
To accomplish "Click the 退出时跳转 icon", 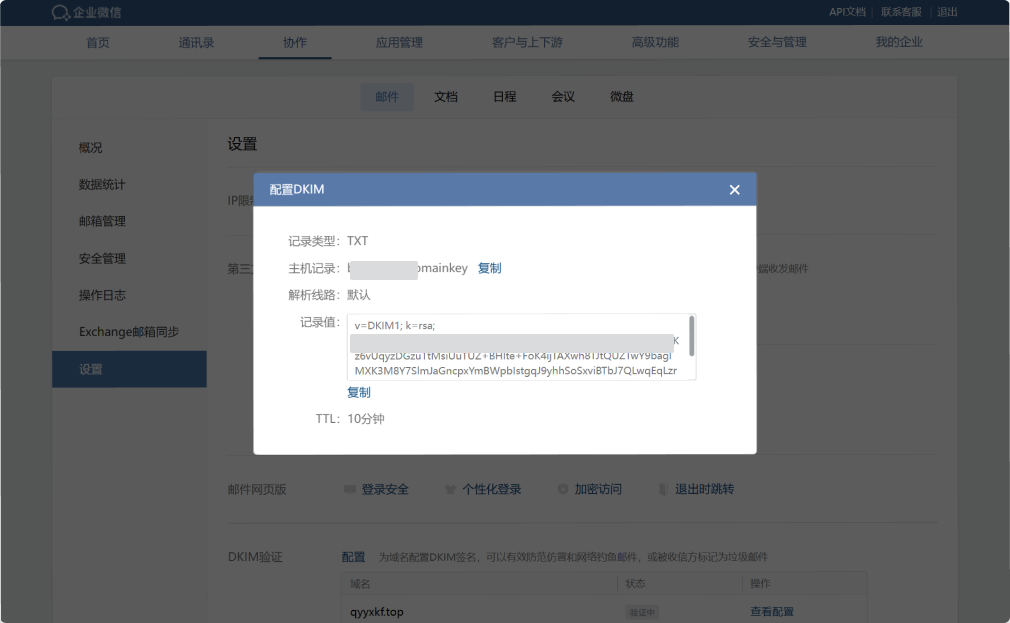I will click(x=664, y=490).
